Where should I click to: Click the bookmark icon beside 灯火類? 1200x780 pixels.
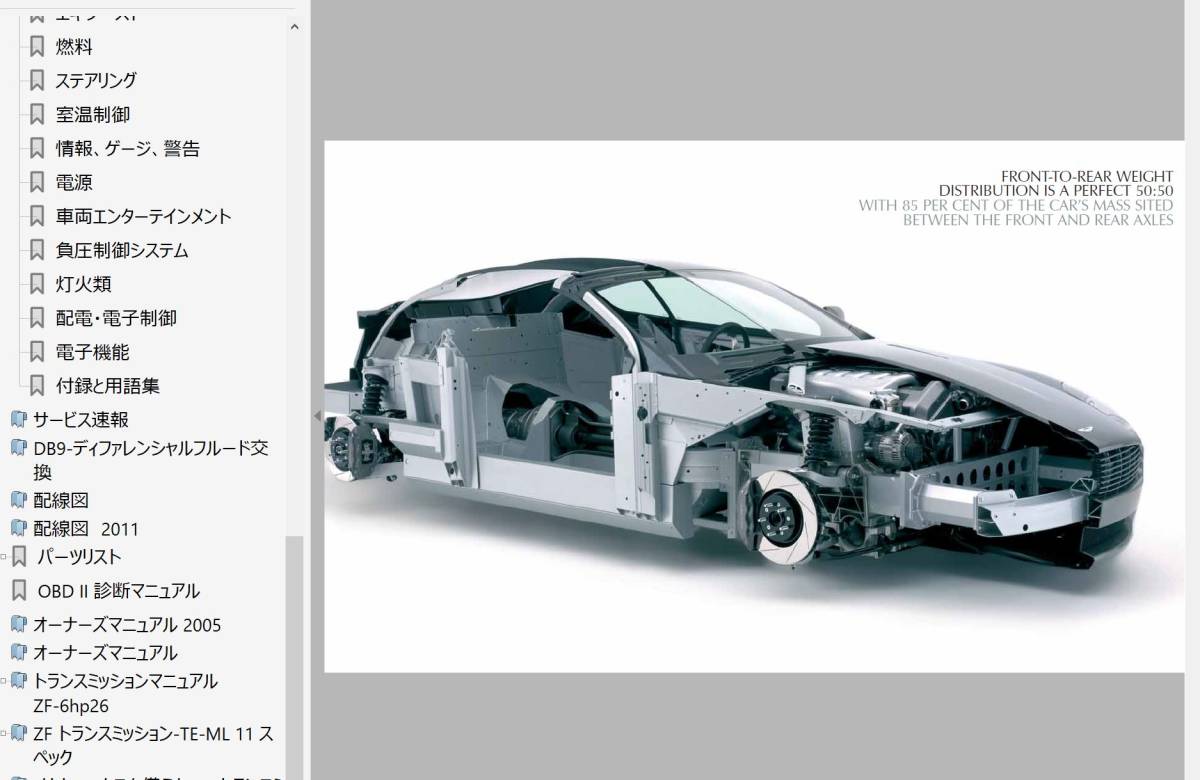(37, 284)
